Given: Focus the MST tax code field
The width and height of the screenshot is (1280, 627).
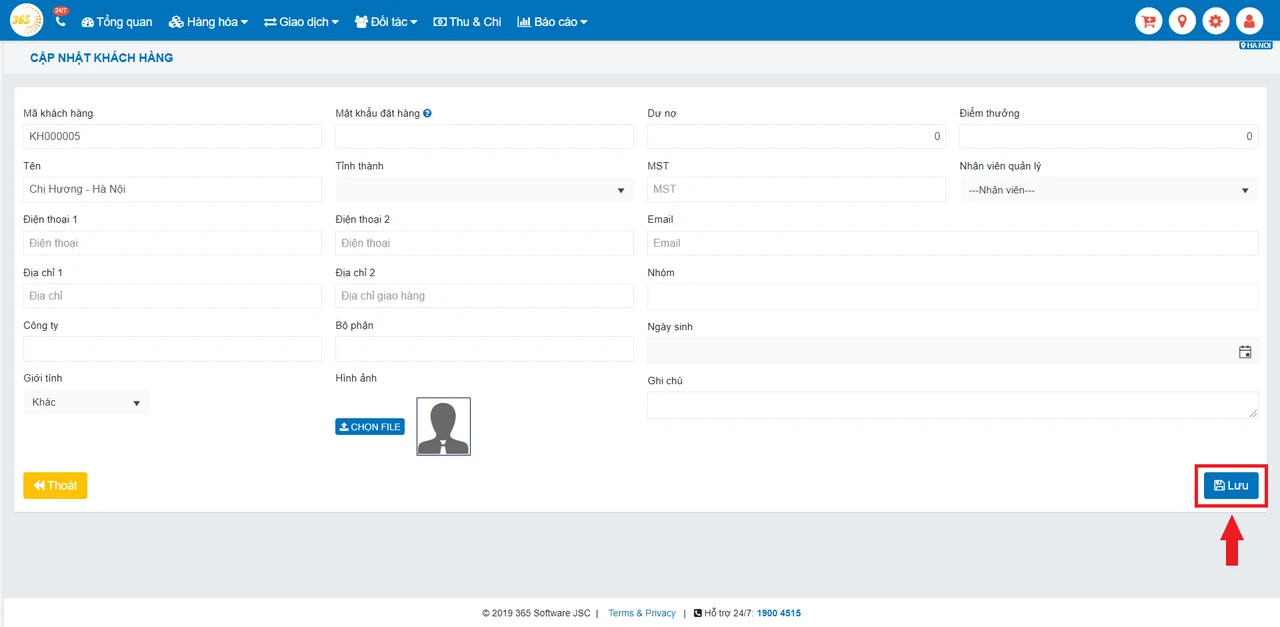Looking at the screenshot, I should (x=796, y=190).
